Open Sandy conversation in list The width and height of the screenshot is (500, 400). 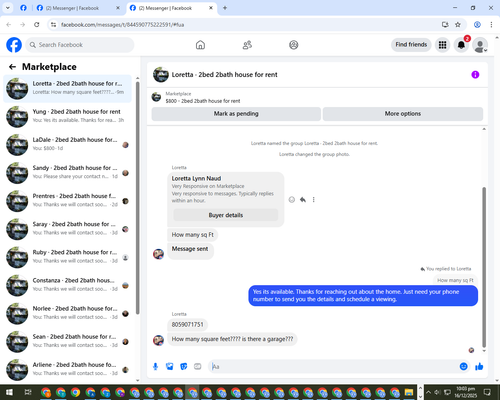click(67, 173)
